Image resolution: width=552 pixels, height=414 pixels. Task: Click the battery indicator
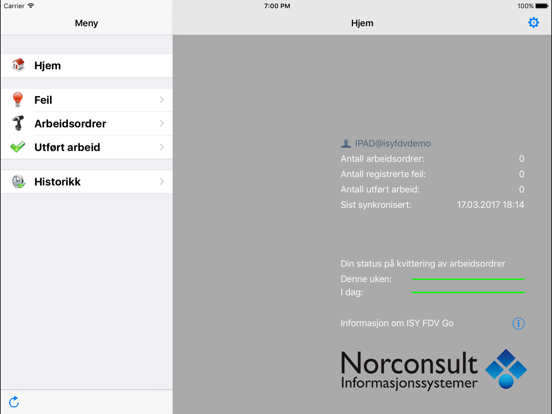click(542, 6)
